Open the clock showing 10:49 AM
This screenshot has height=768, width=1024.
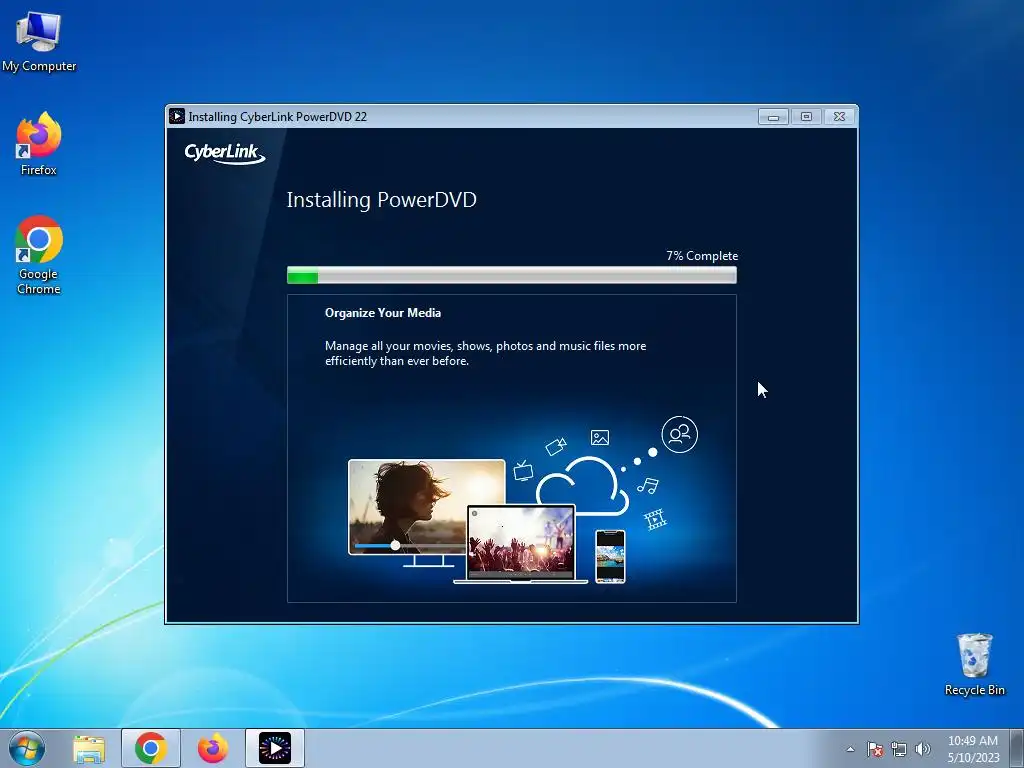click(x=973, y=749)
